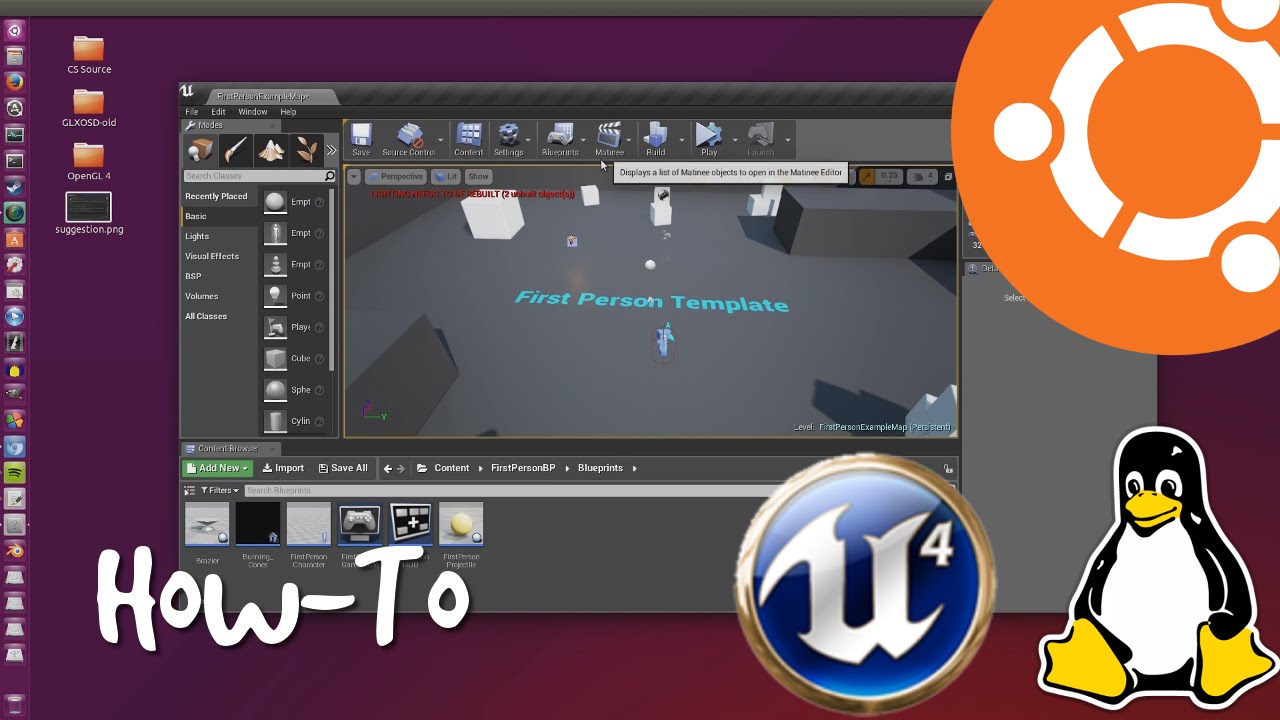1280x720 pixels.
Task: Toggle the viewport scale snapping button
Action: point(867,176)
